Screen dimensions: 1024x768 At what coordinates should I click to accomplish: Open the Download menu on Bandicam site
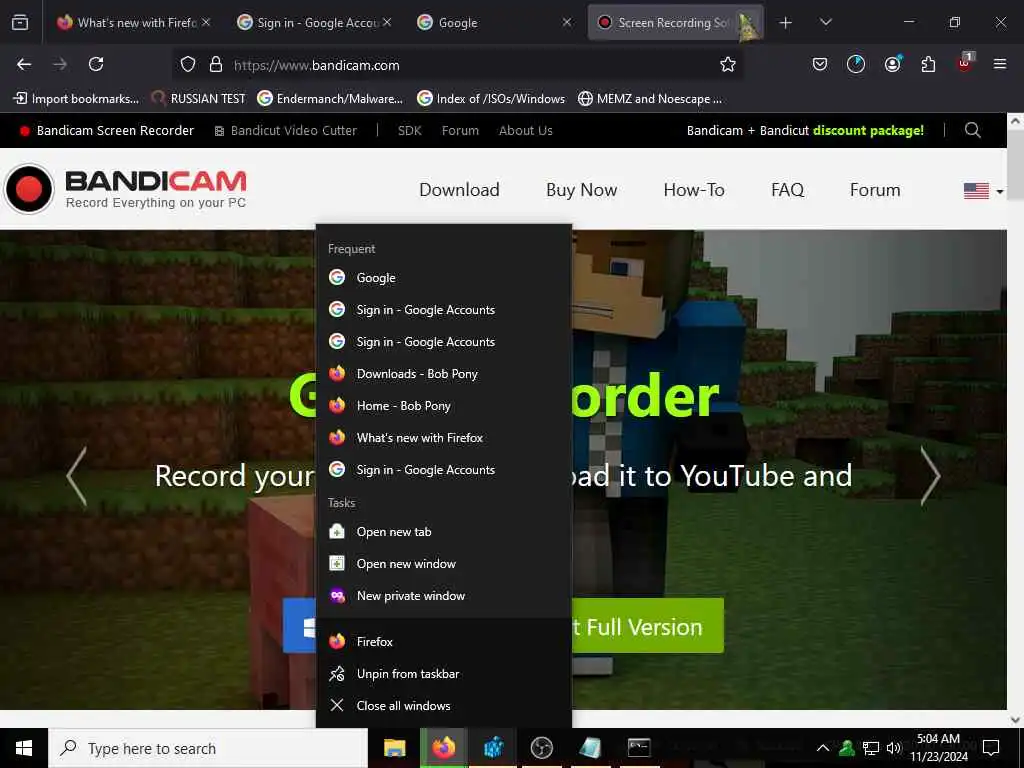pyautogui.click(x=459, y=190)
